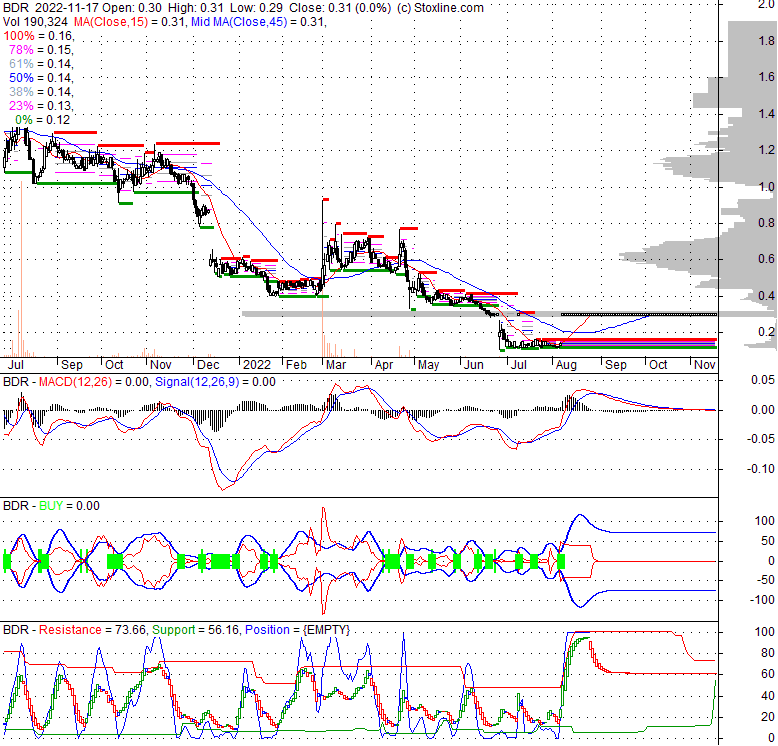Click the '61% = 0.14' Fibonacci level
Screen dimensions: 778x746
[41, 63]
